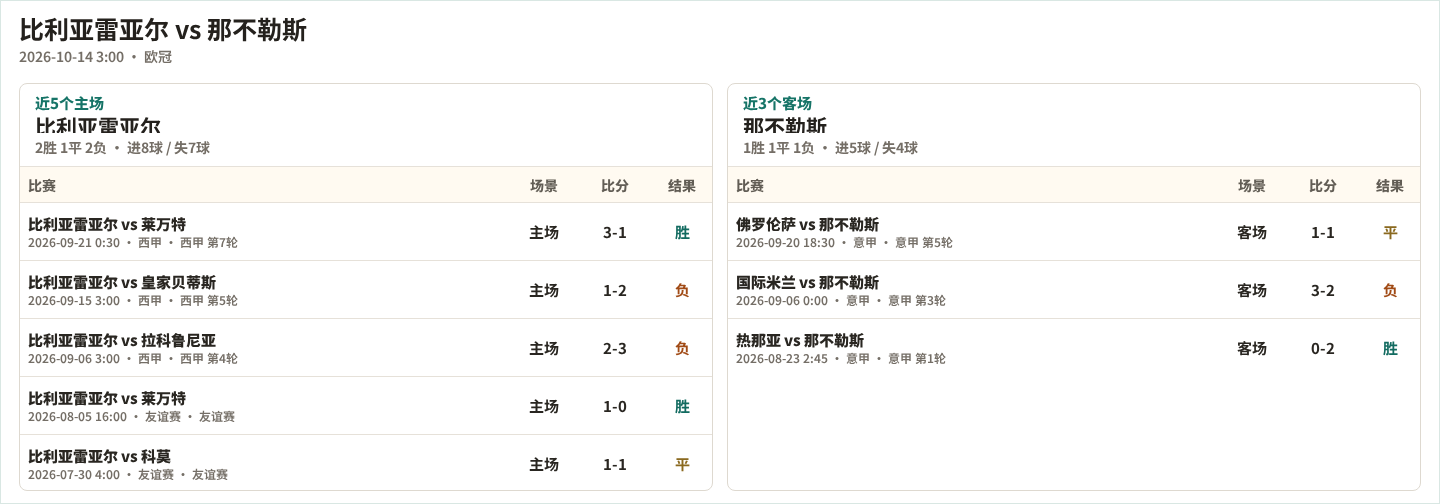Click score 0-2 in 热那亚 row
1440x504 pixels.
pos(1323,349)
